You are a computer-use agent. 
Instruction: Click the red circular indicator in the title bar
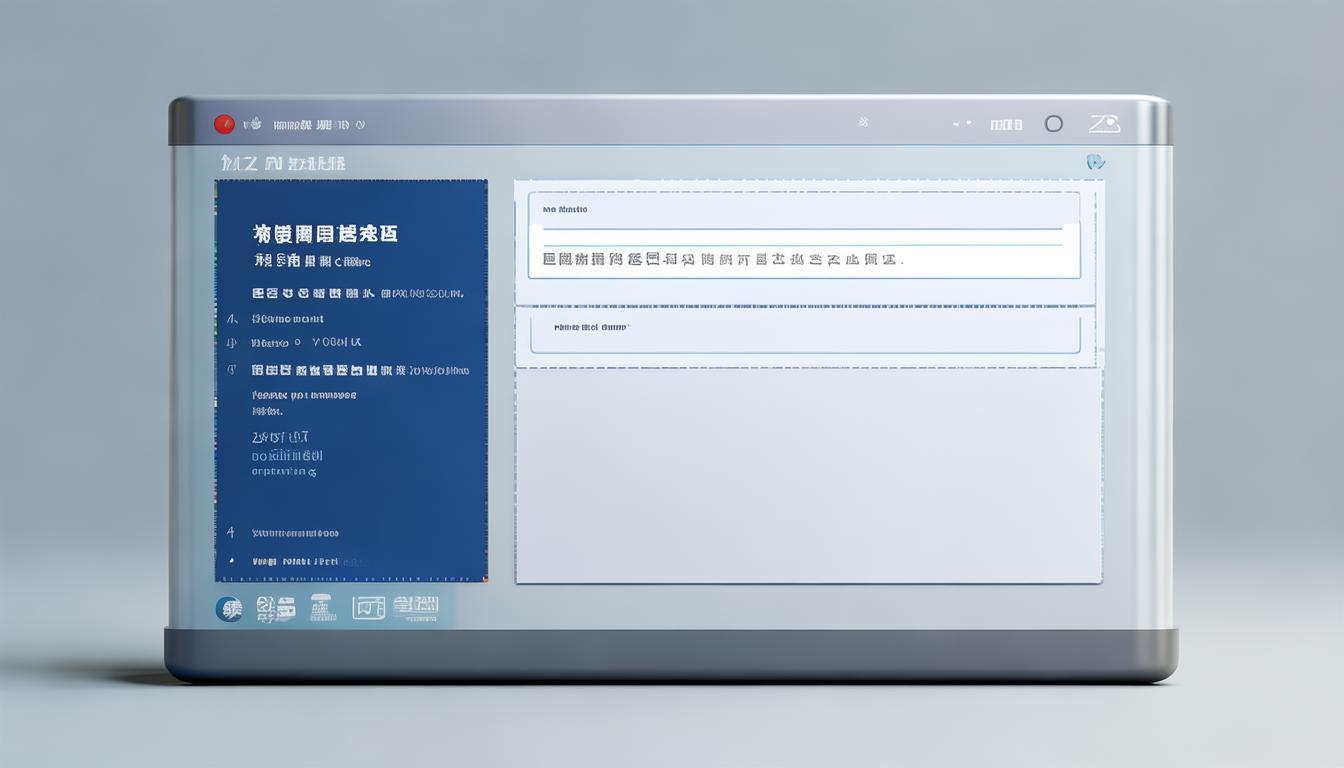pos(224,122)
